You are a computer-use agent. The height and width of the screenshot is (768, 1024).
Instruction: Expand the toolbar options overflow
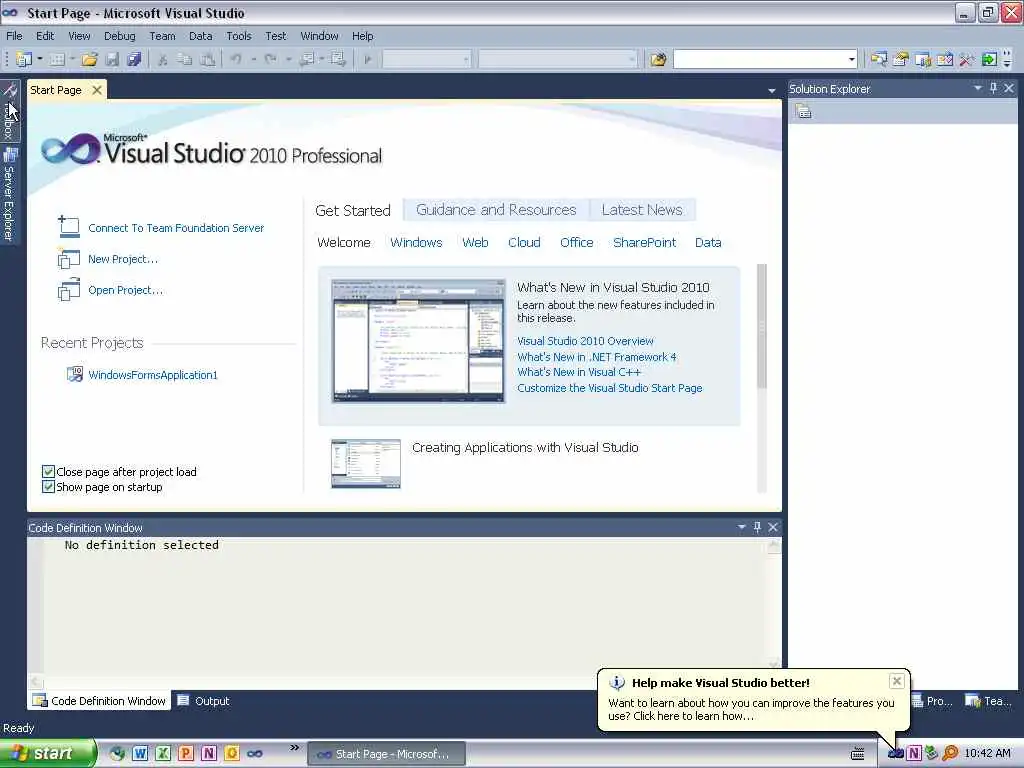tap(1008, 59)
